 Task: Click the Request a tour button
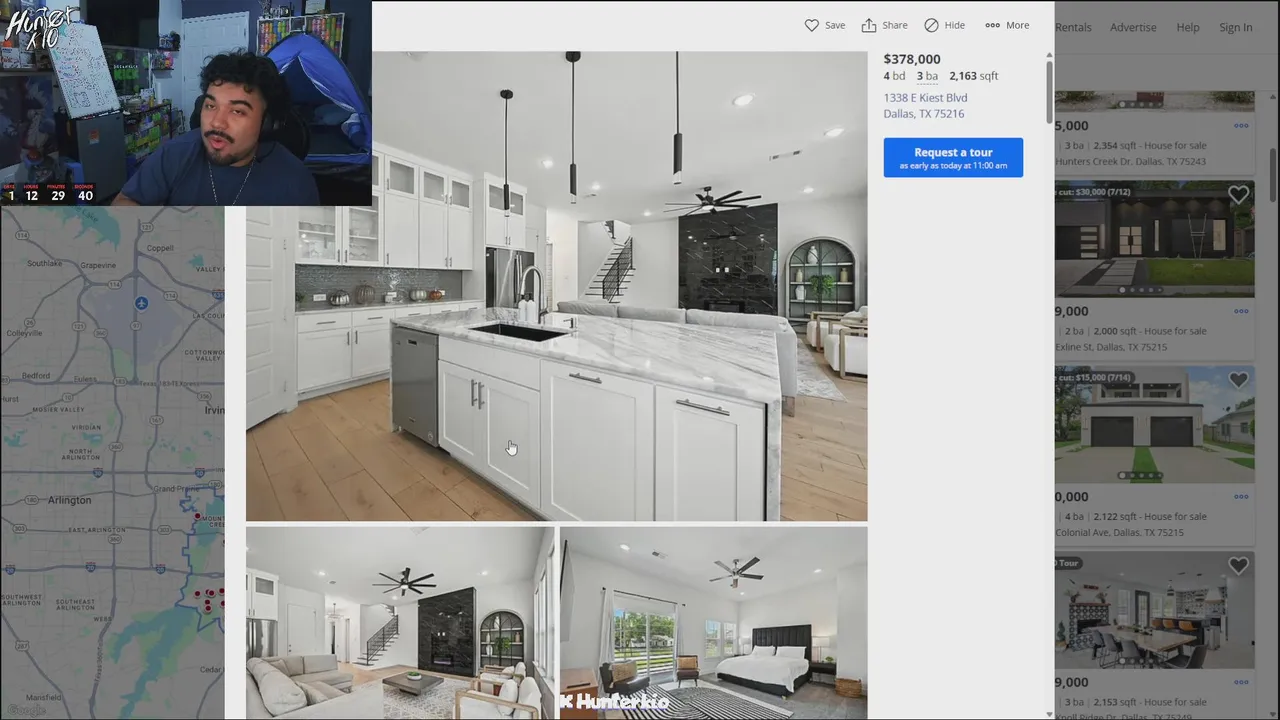[953, 158]
